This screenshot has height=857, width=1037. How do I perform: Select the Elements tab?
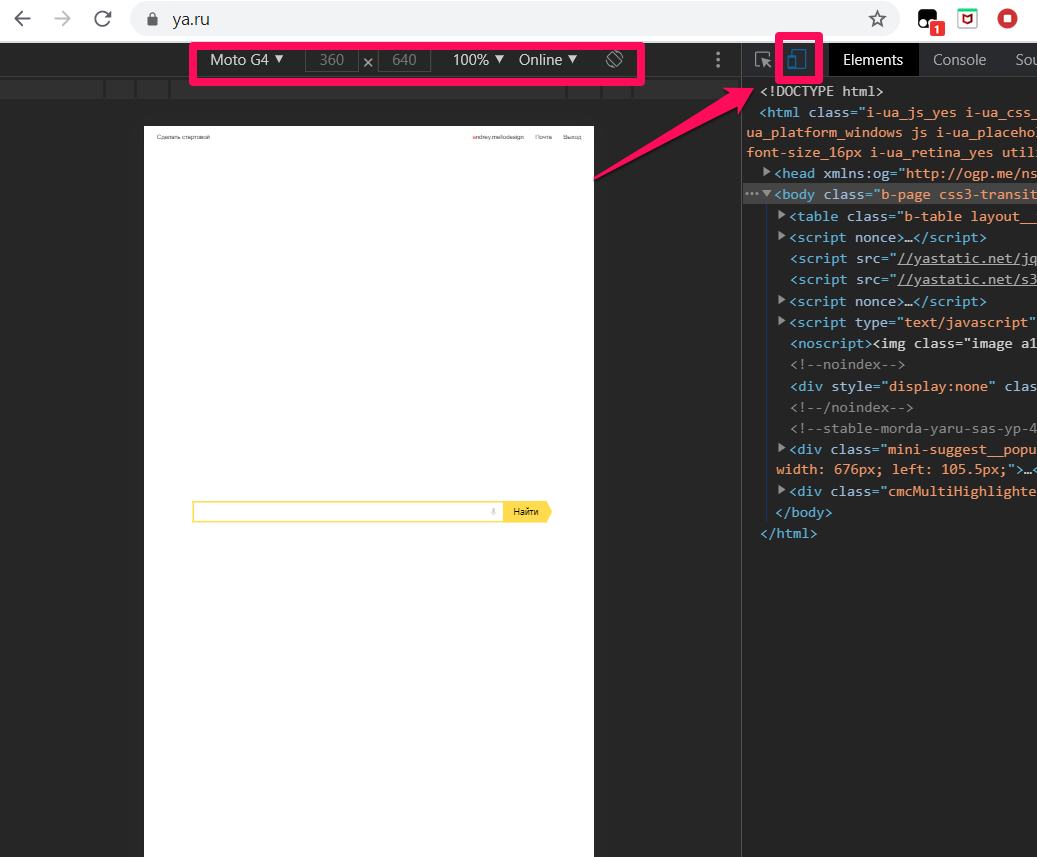point(873,60)
